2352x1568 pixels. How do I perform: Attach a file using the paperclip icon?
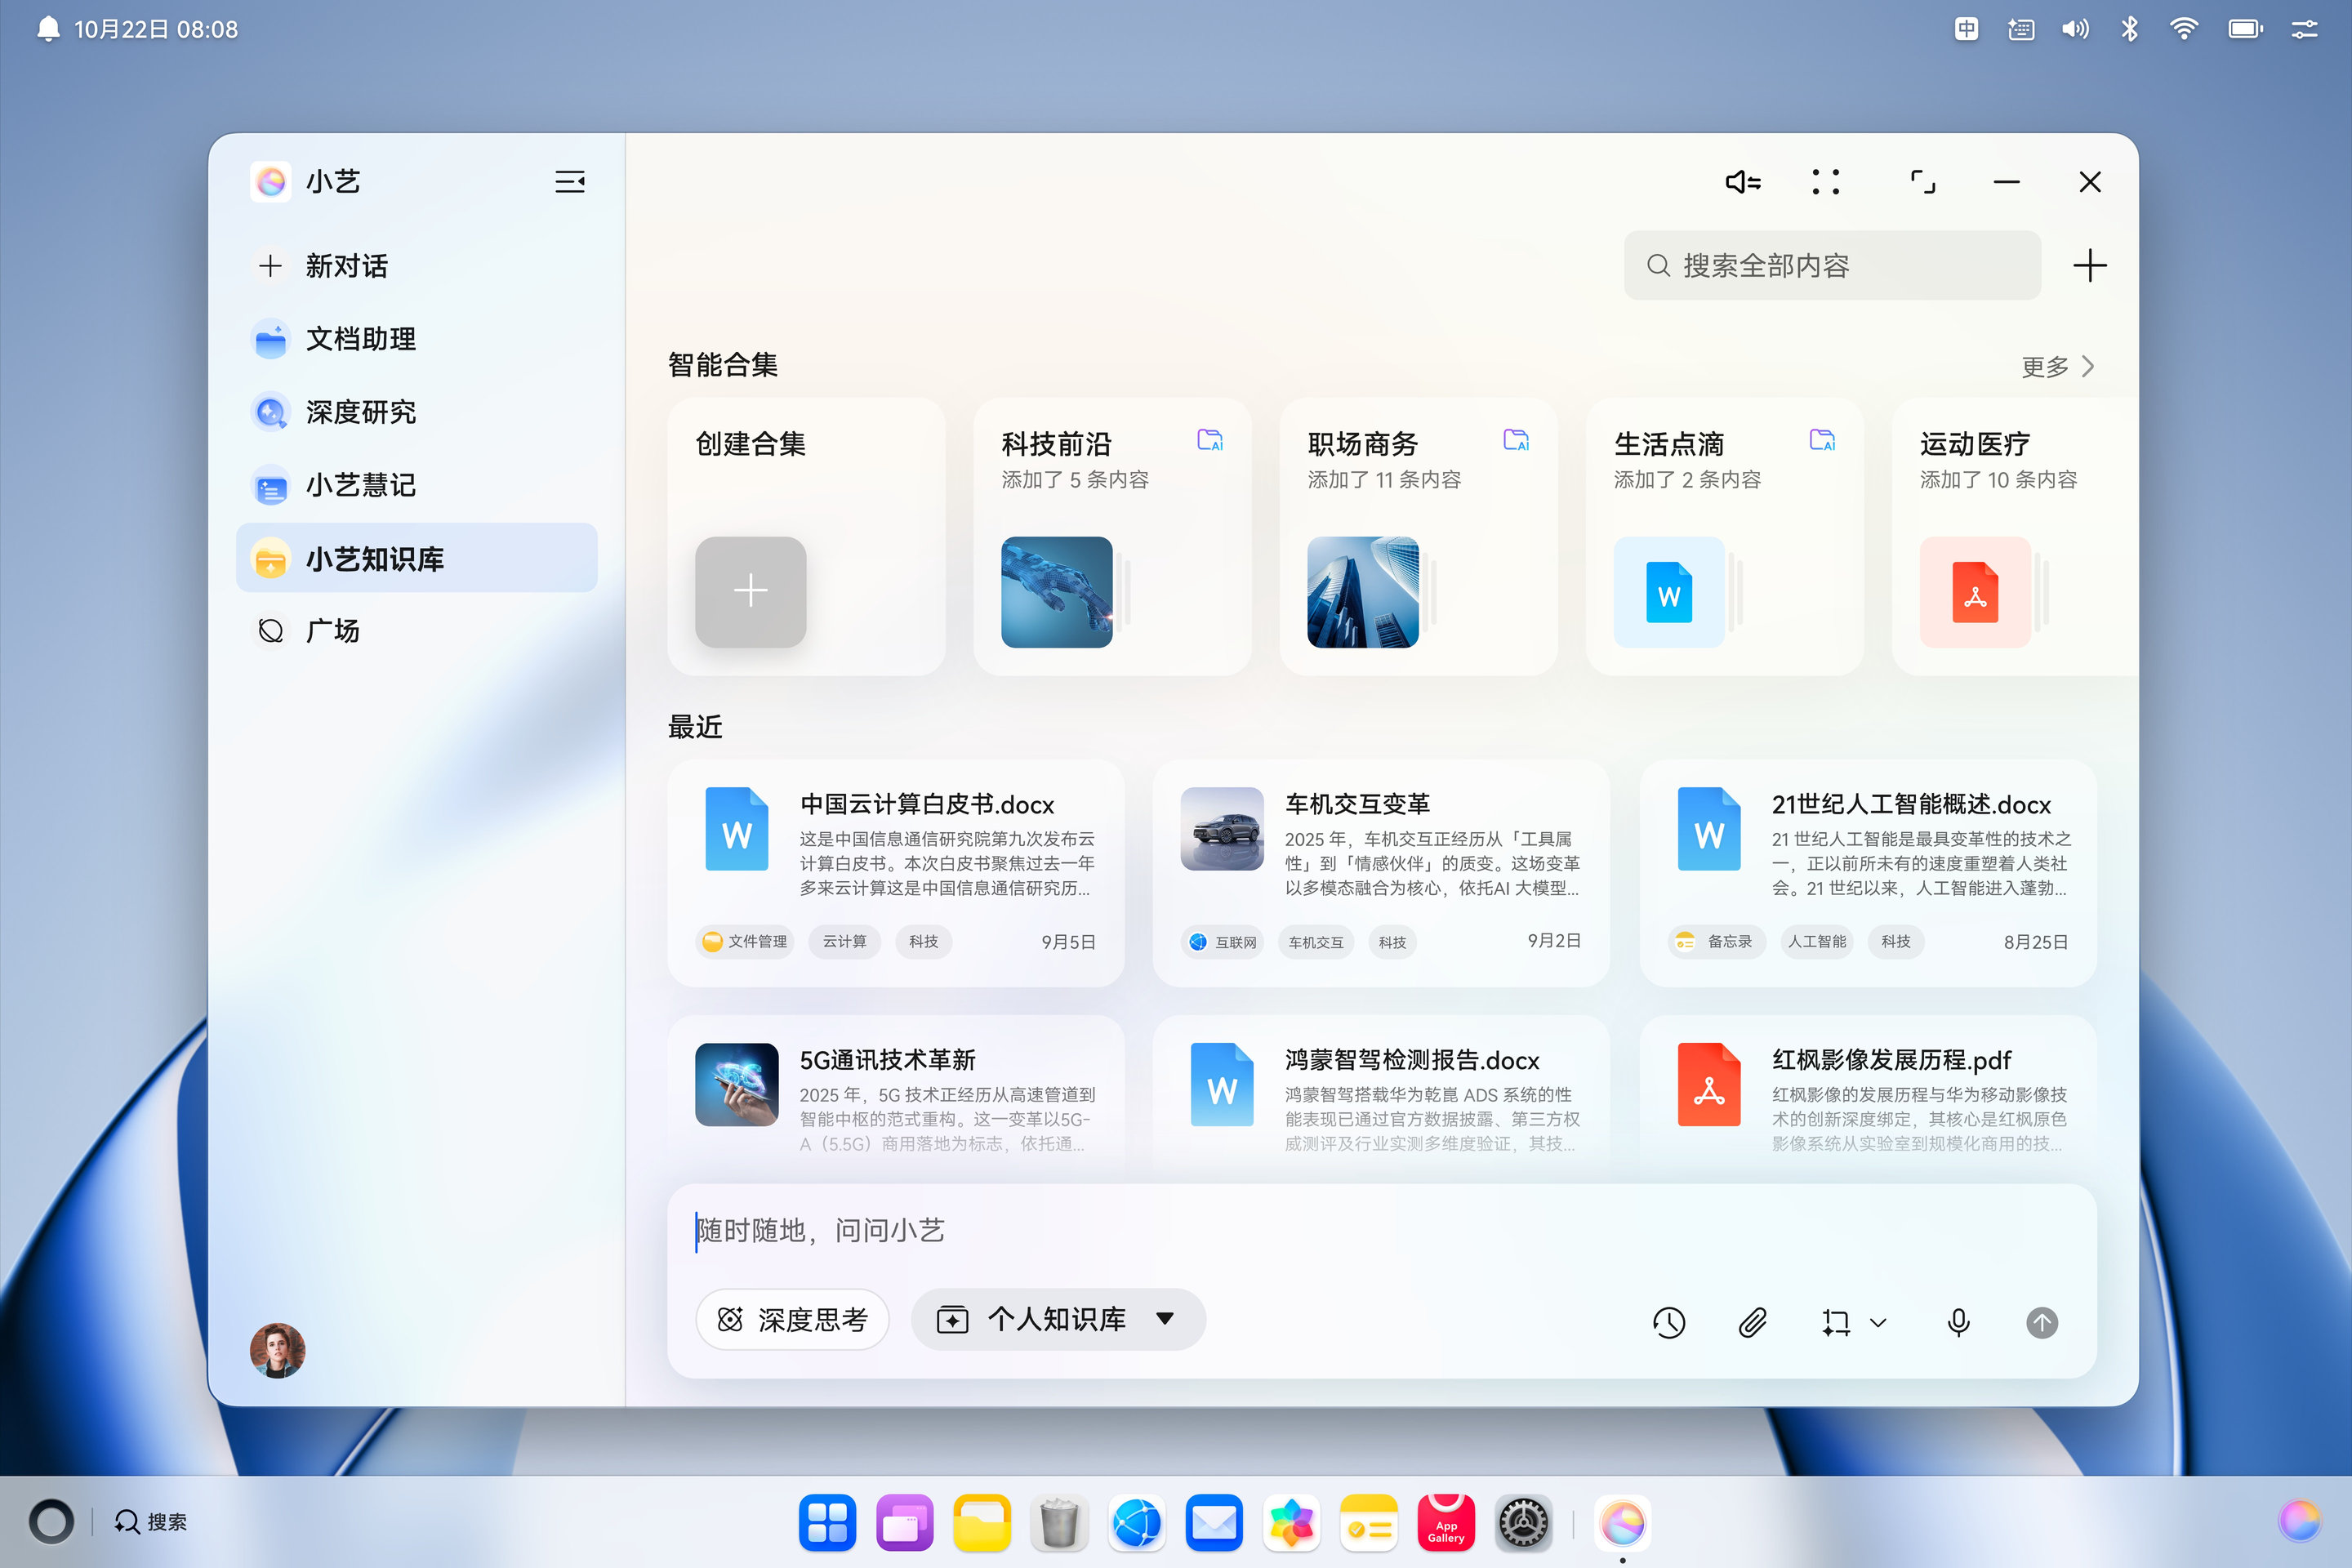click(1751, 1322)
